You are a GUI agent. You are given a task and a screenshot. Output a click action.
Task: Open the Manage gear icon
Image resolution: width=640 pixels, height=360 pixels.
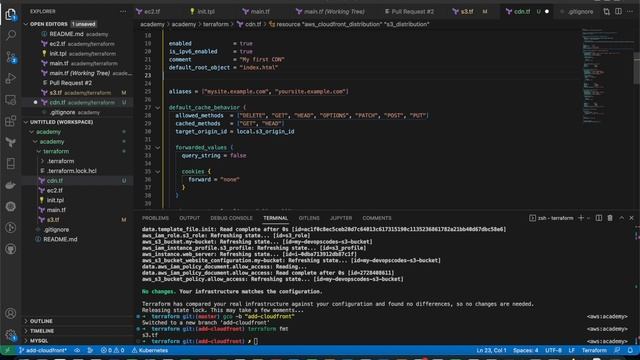click(11, 335)
